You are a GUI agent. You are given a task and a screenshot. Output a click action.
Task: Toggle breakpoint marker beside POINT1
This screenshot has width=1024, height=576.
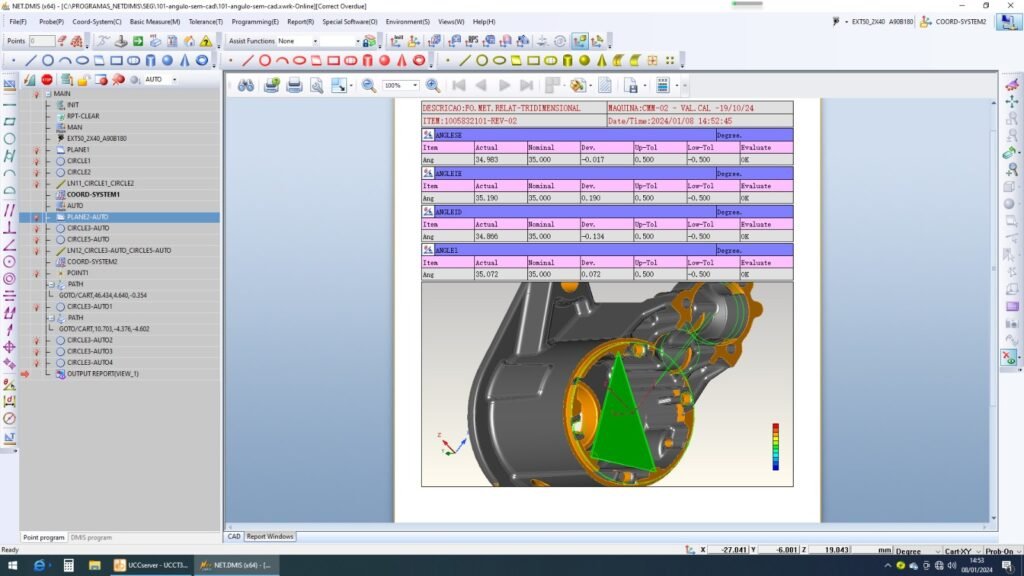click(36, 273)
